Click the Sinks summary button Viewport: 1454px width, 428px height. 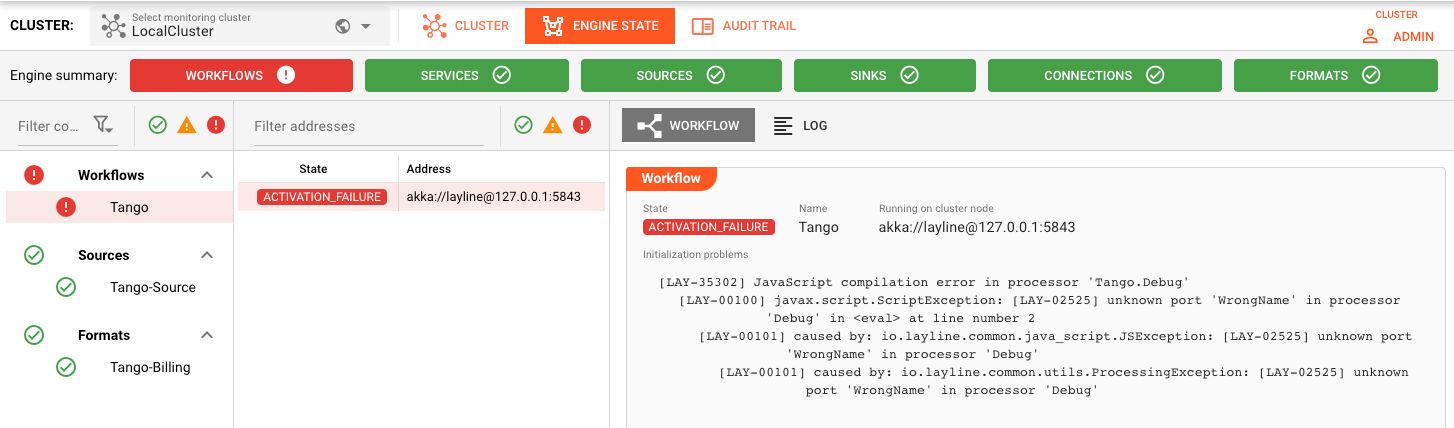(884, 75)
